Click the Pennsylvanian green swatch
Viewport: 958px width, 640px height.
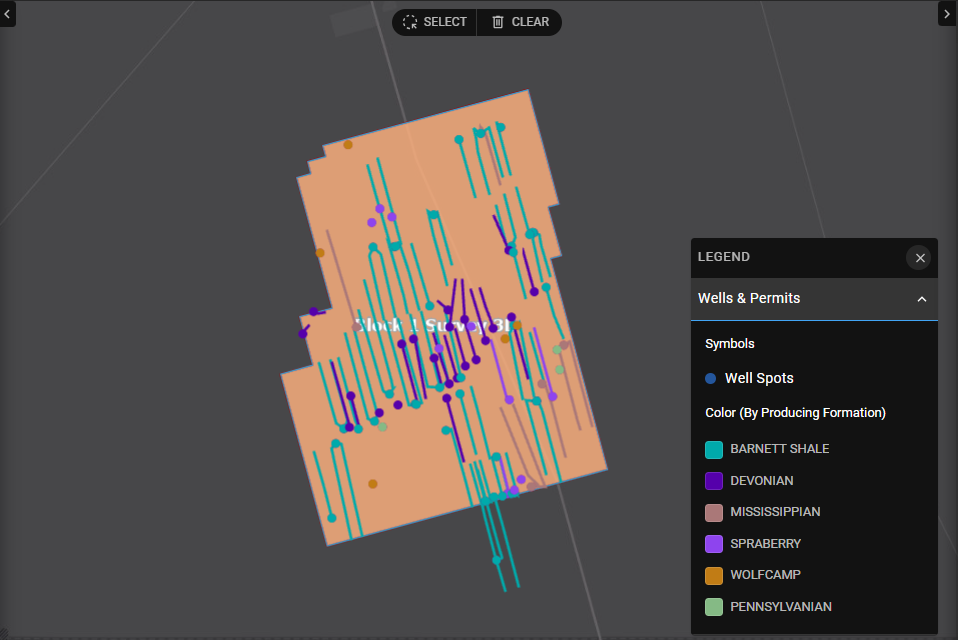(714, 607)
